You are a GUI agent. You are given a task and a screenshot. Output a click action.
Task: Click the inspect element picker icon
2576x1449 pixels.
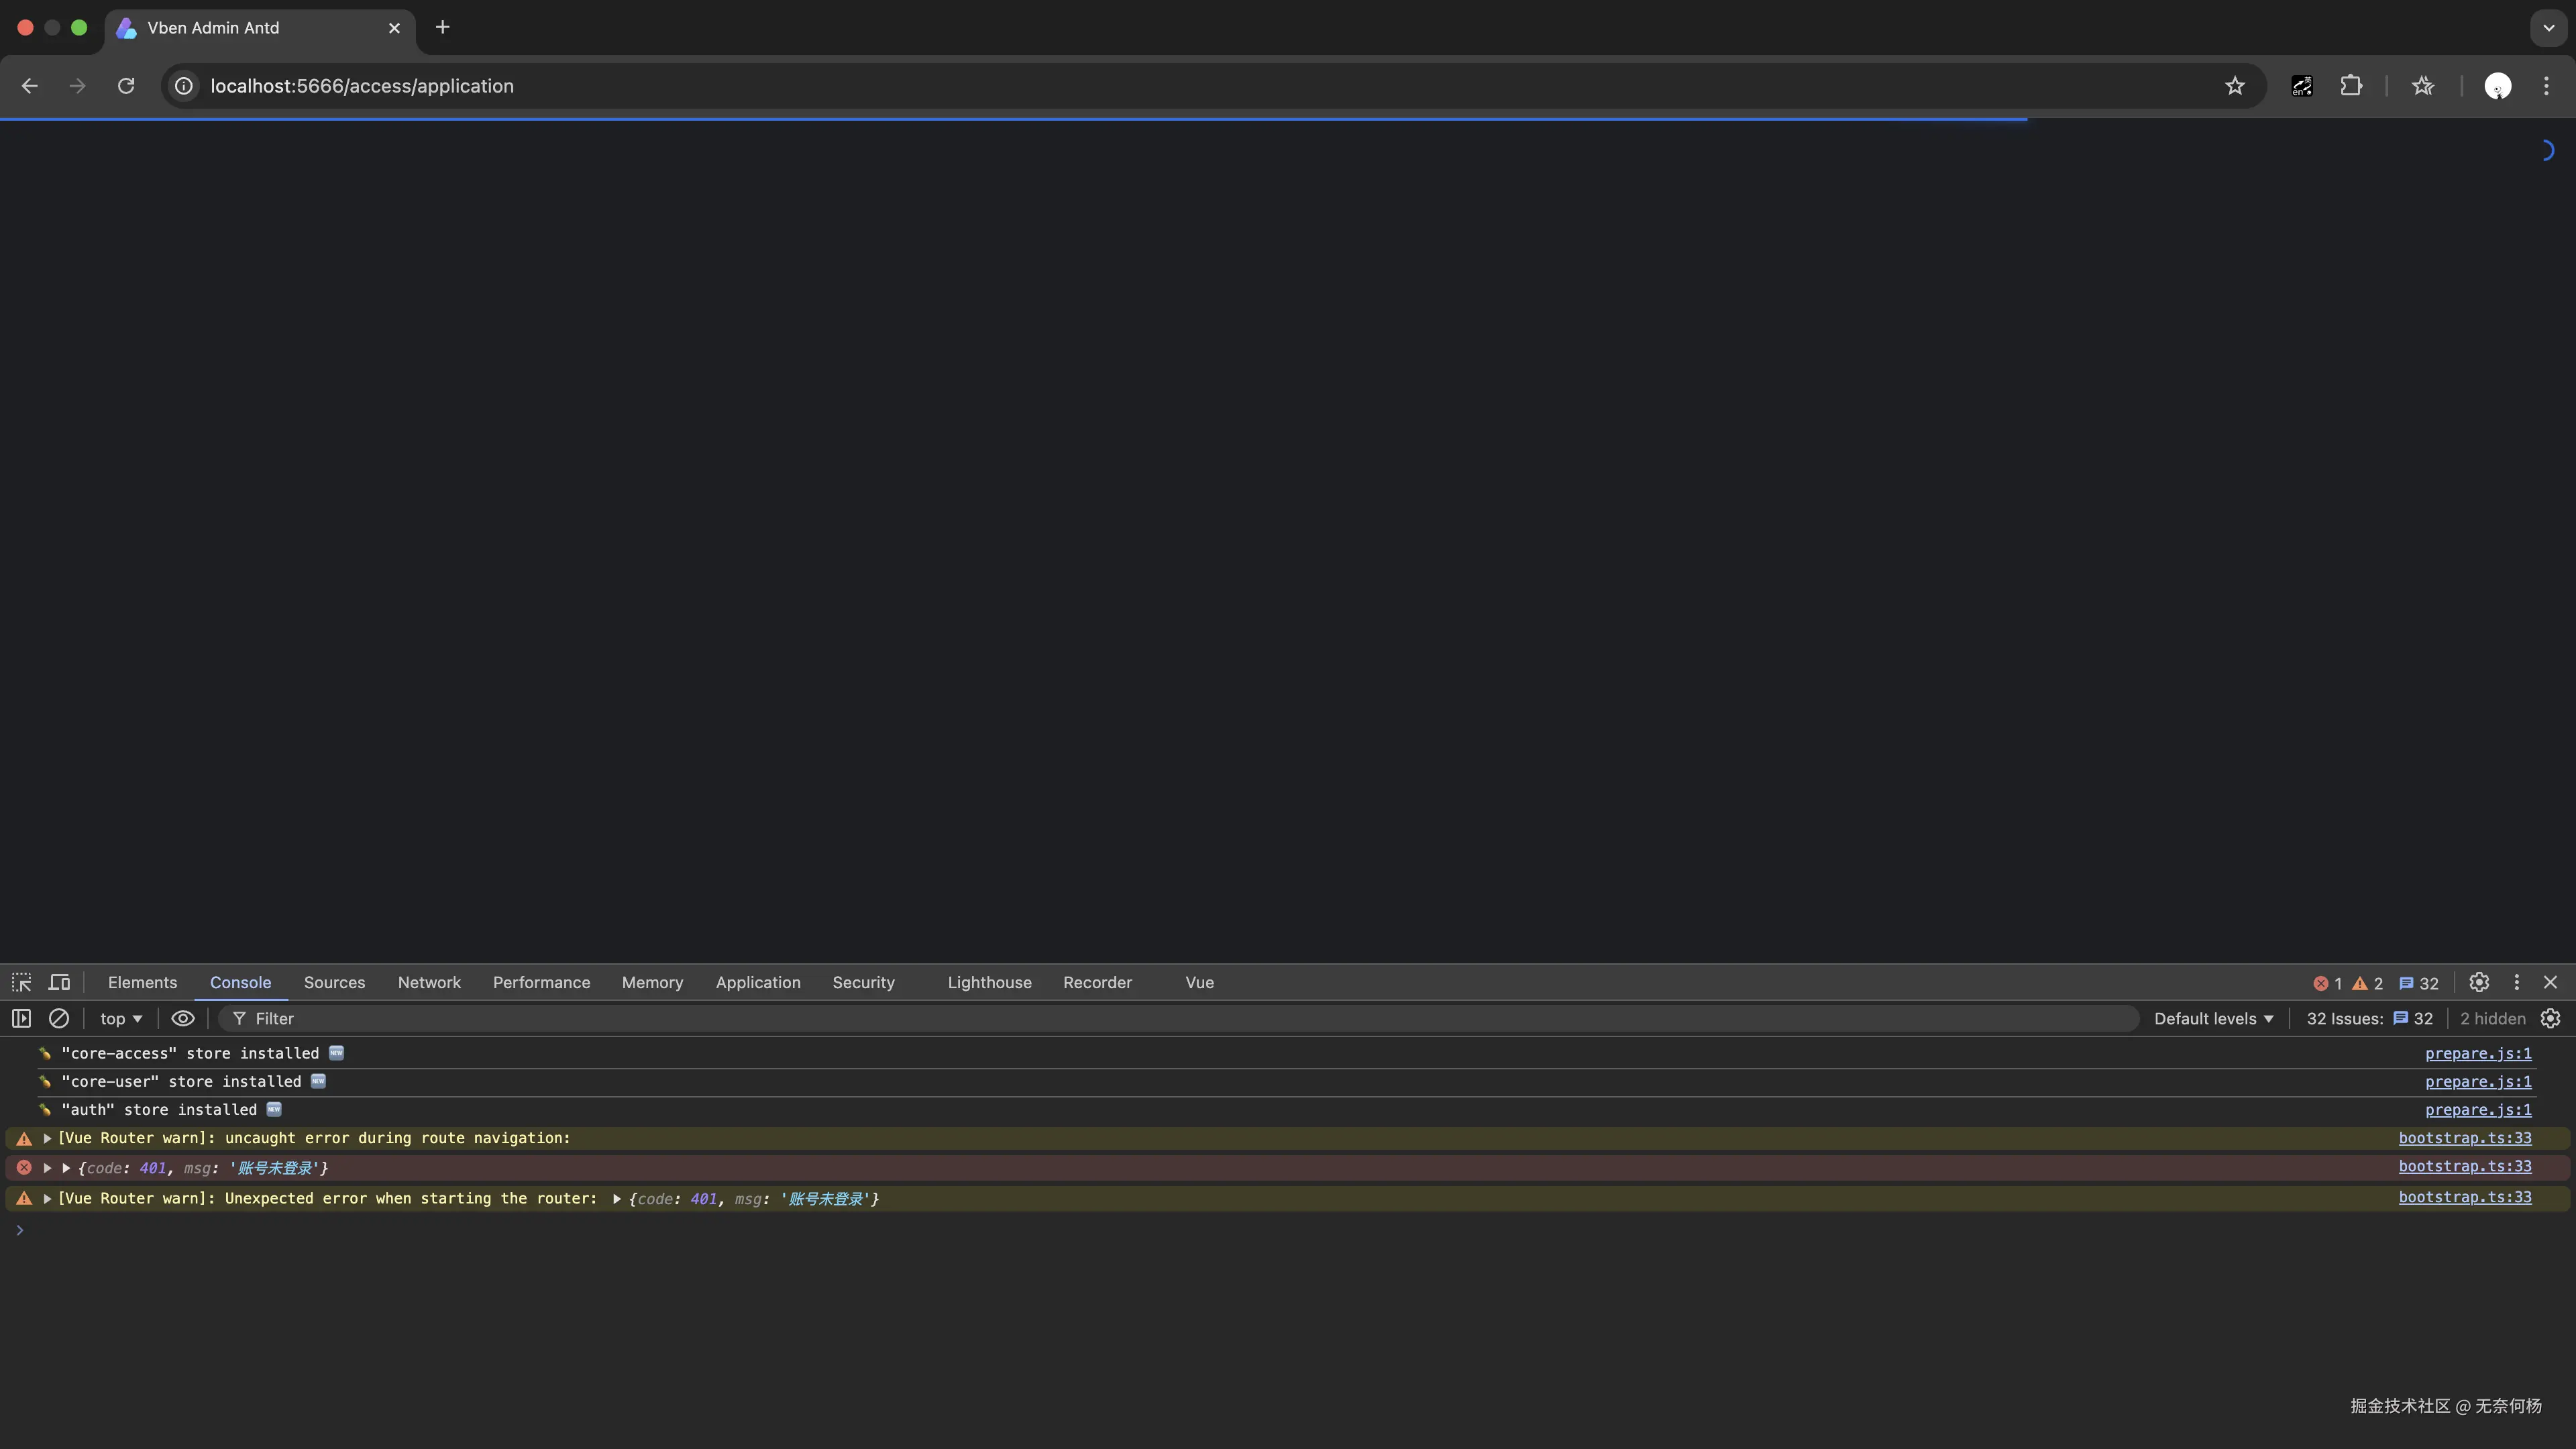pos(21,982)
